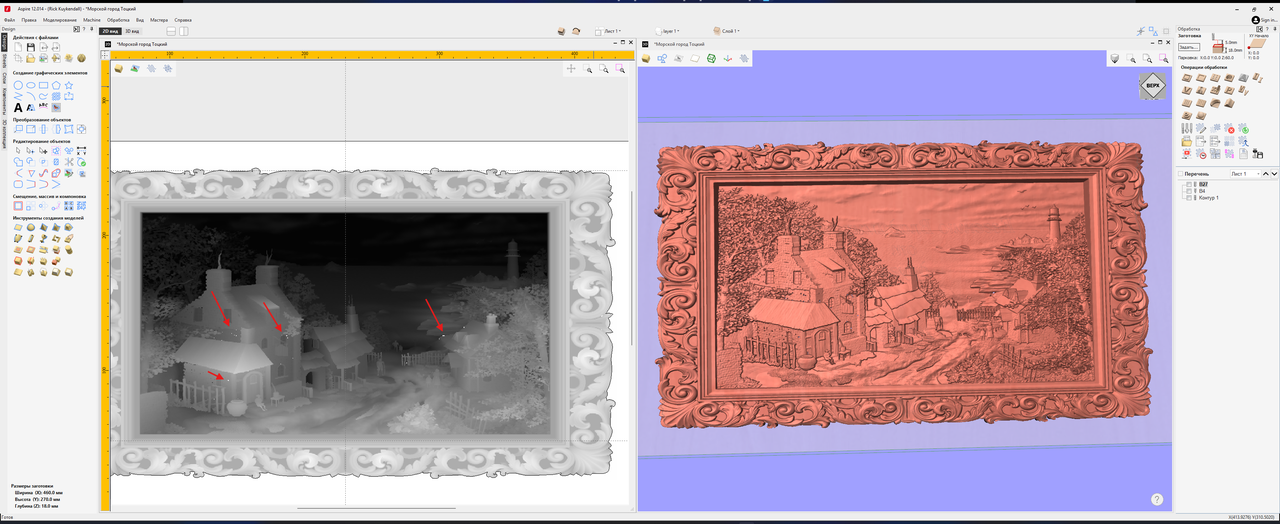The height and width of the screenshot is (524, 1280).
Task: Click the shaded solid cube icon in 3D view toolbar
Action: pos(646,58)
